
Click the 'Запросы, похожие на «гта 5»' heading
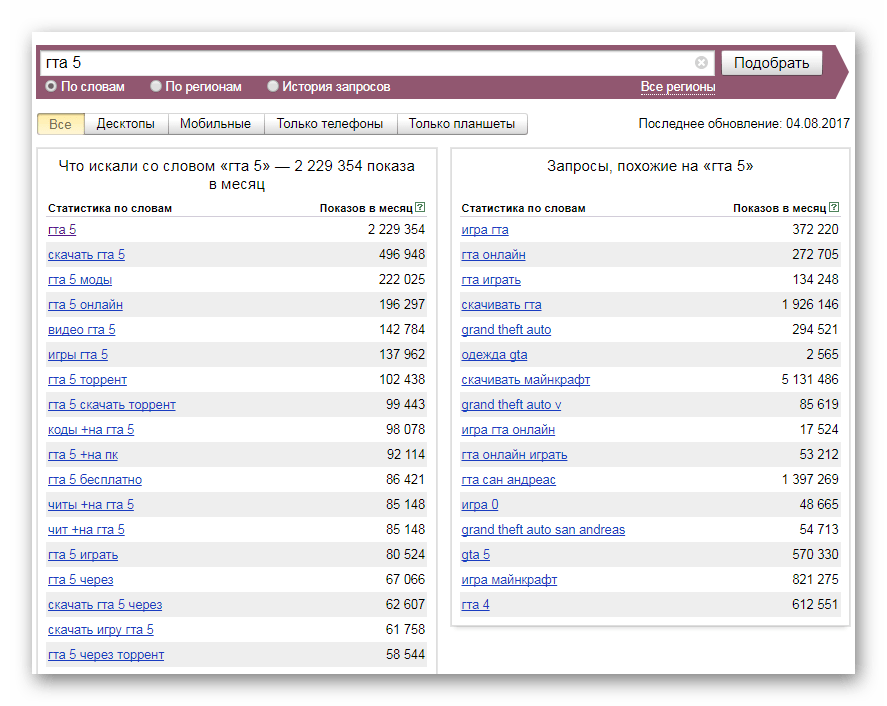pyautogui.click(x=650, y=166)
